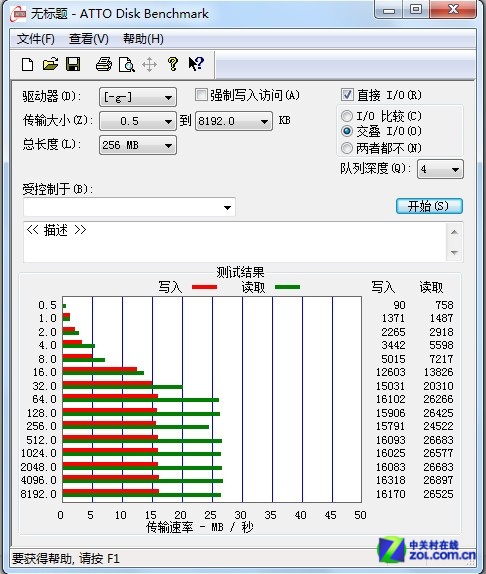The width and height of the screenshot is (486, 574).
Task: Click read value 758 in the 0.5 row
Action: coord(444,305)
